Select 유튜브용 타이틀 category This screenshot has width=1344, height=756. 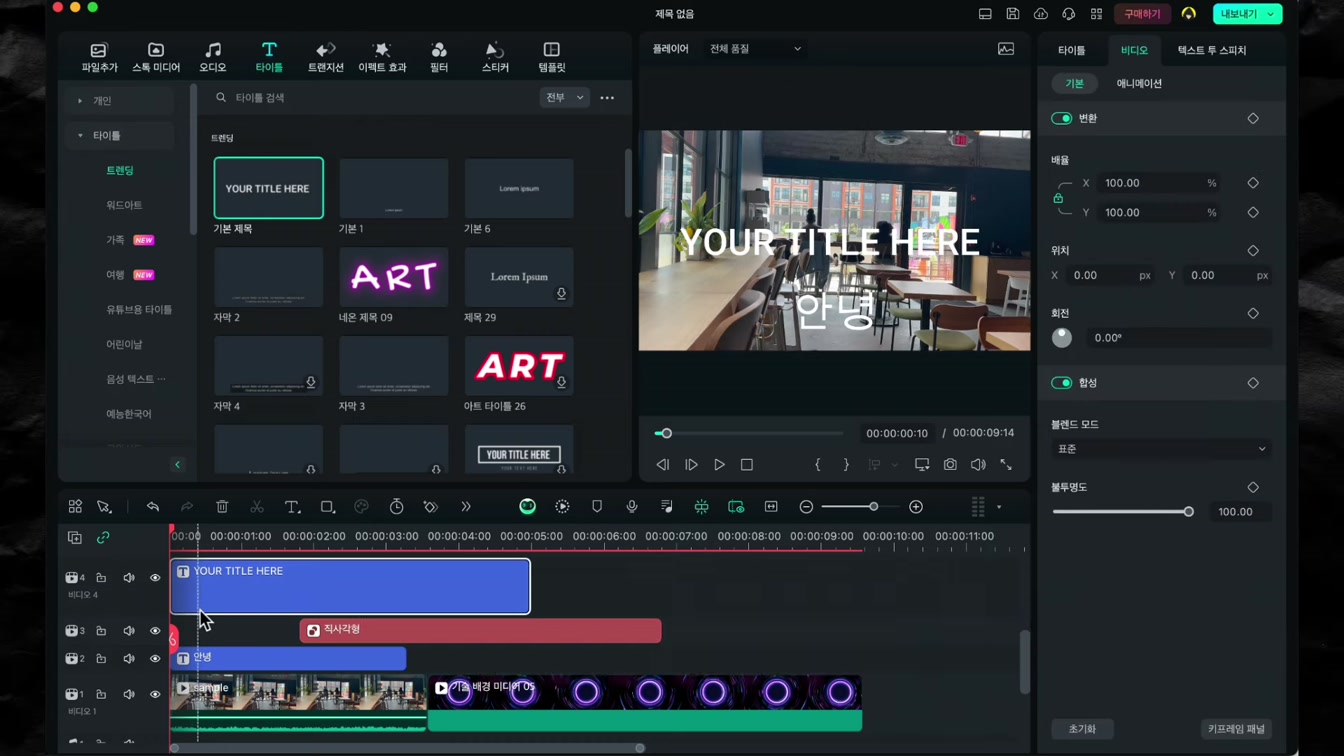[139, 310]
